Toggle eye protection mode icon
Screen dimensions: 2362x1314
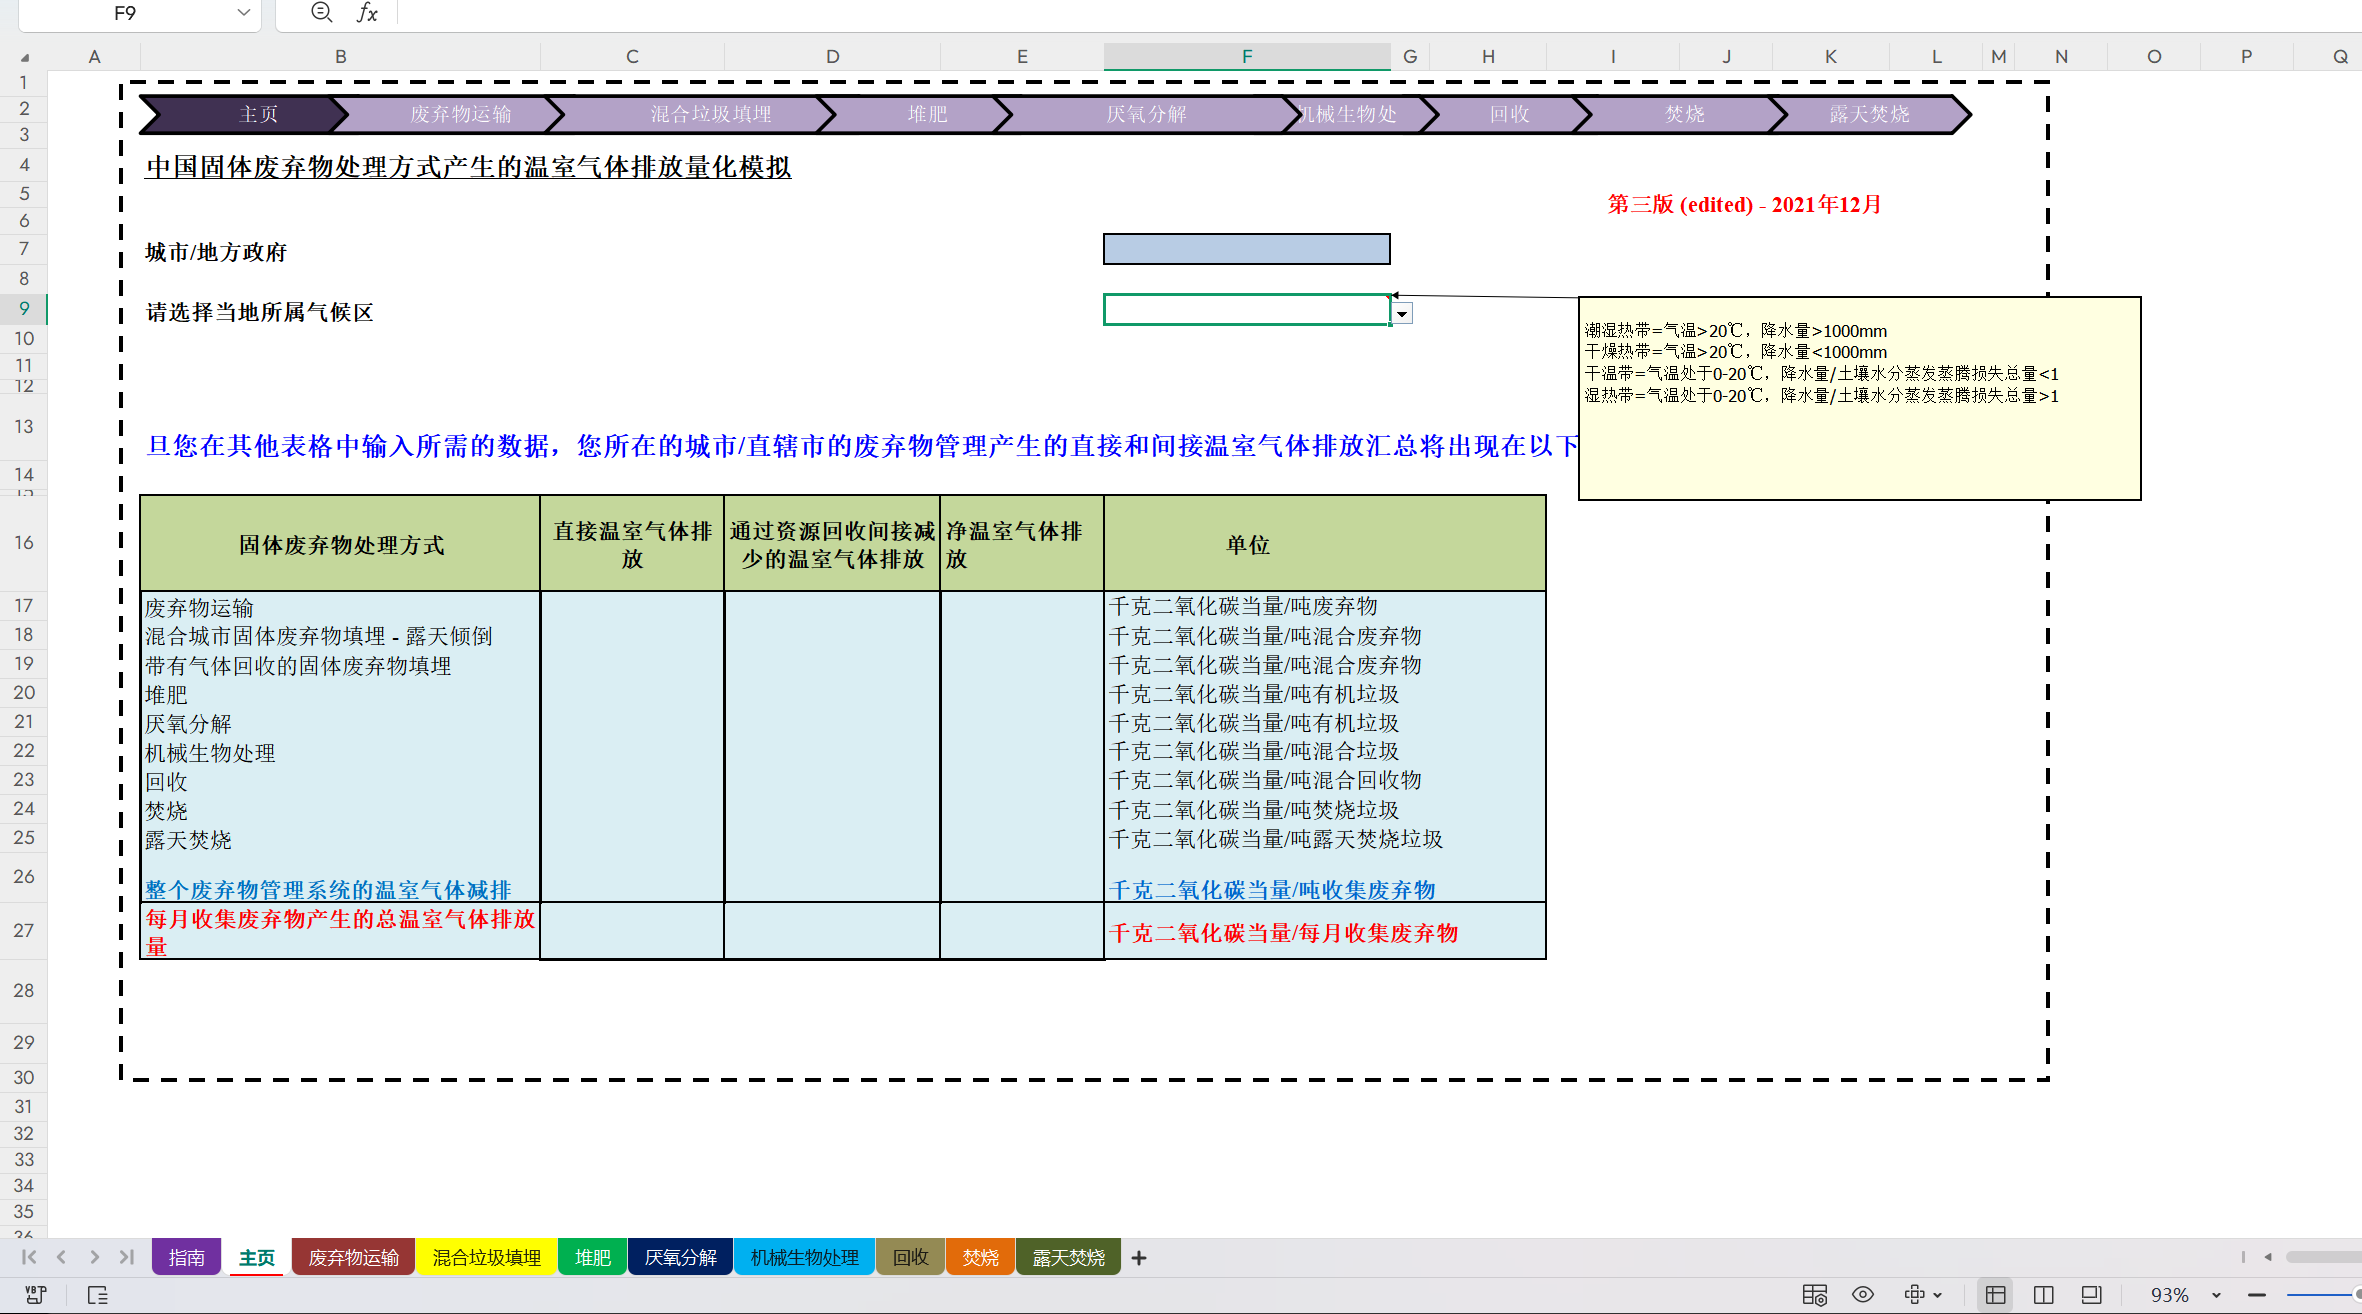point(1863,1295)
